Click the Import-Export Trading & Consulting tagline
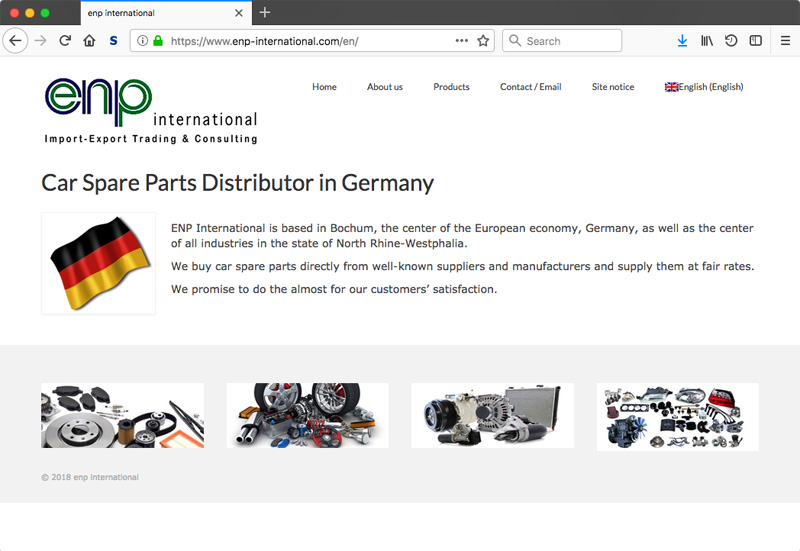This screenshot has height=551, width=800. coord(151,139)
